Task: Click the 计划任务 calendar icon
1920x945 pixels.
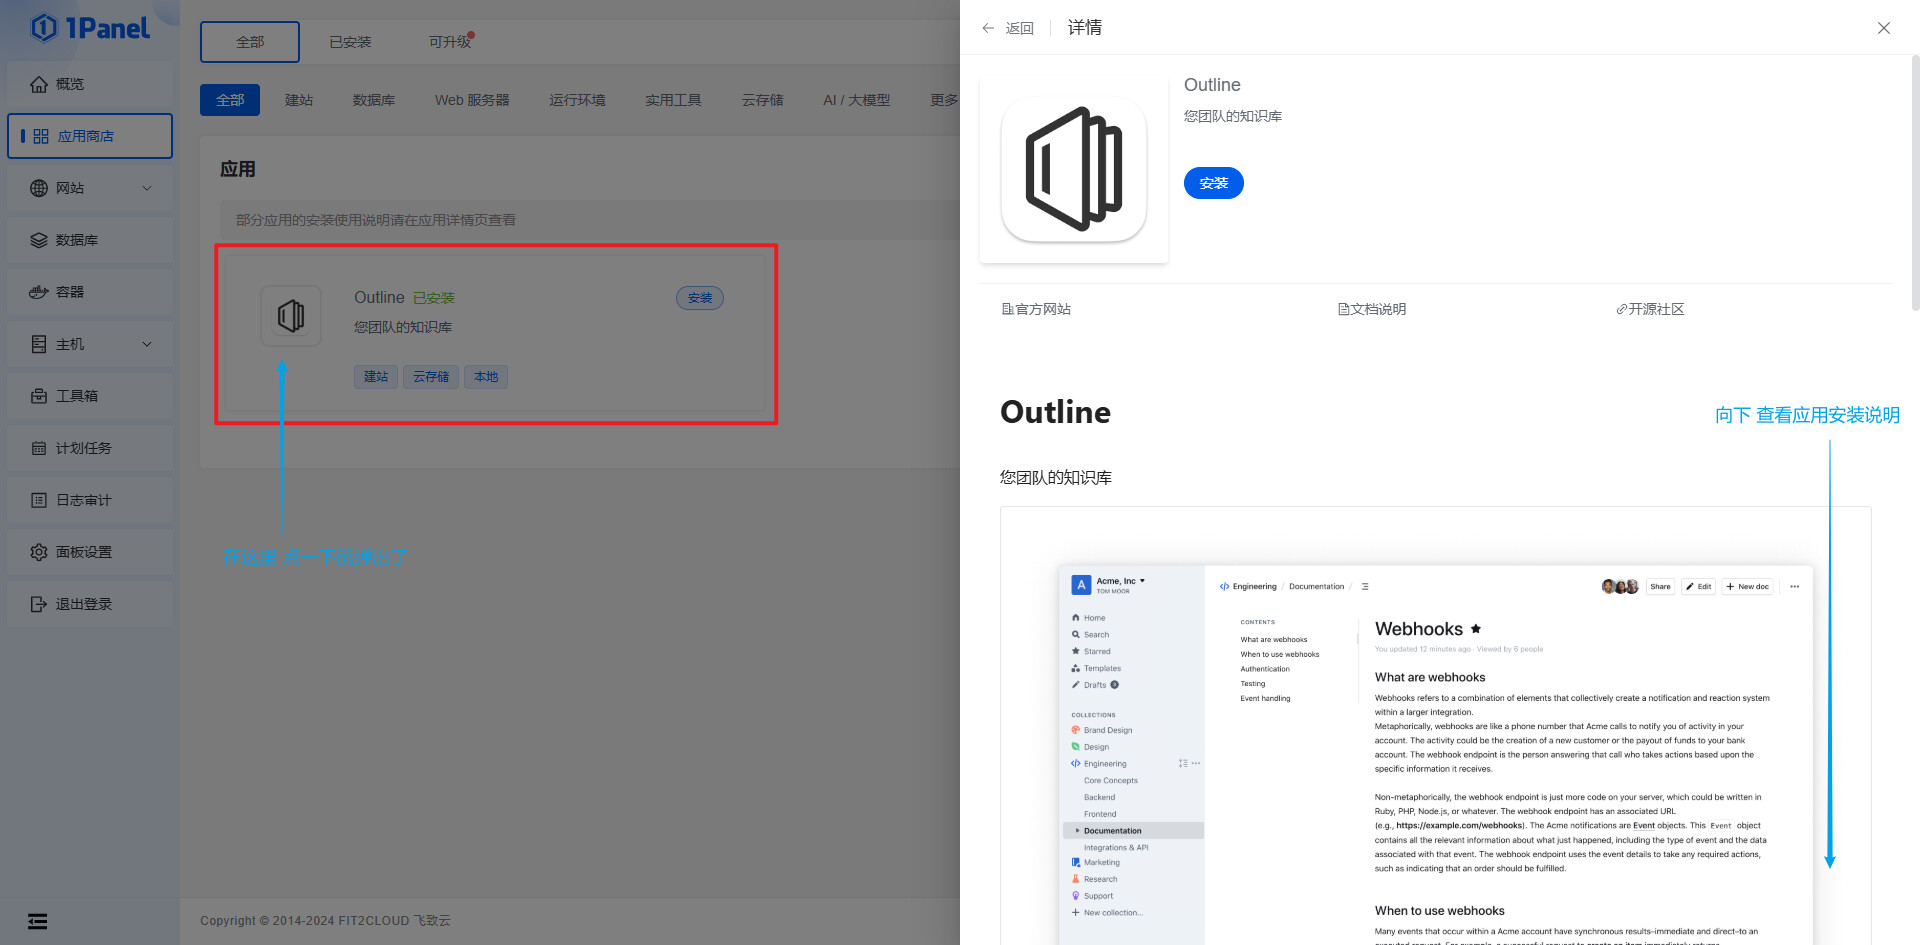Action: pyautogui.click(x=39, y=448)
